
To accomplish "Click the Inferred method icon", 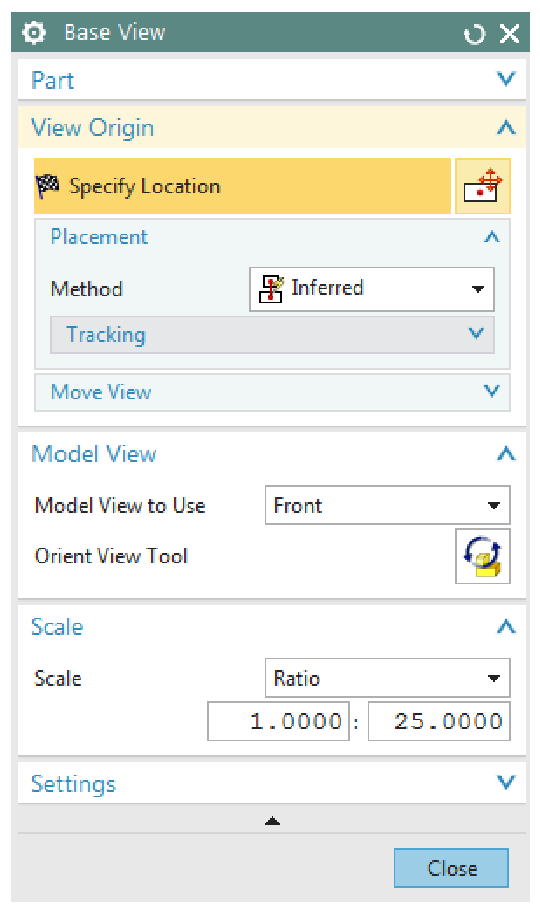I will (271, 289).
